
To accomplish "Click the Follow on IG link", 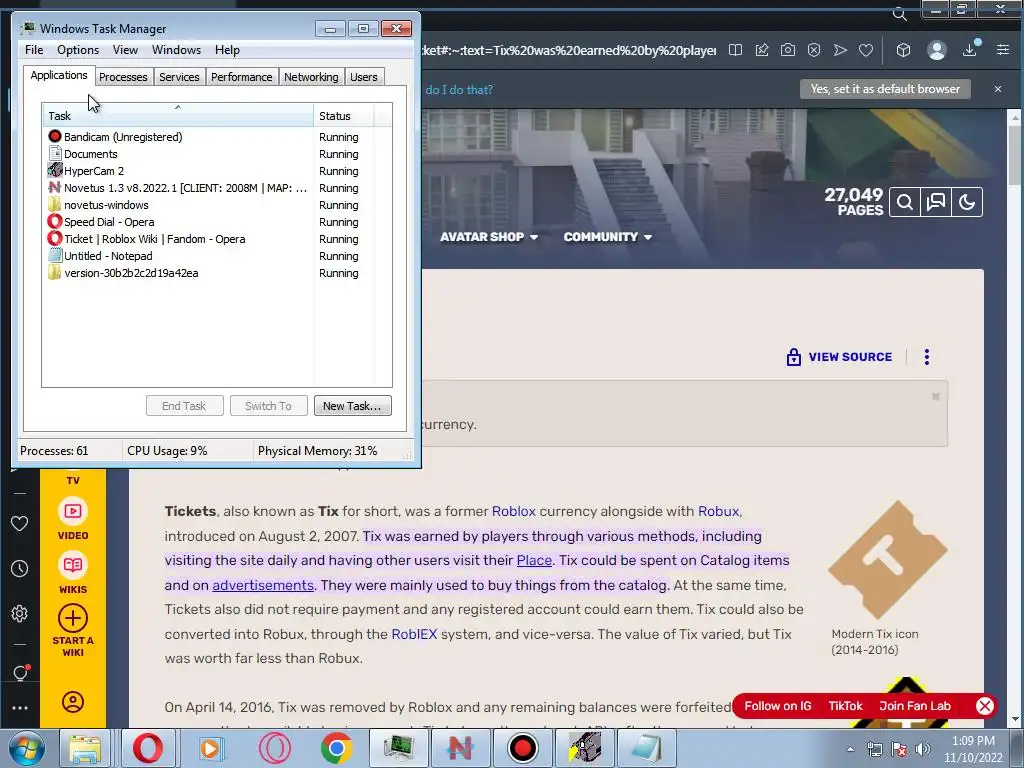I will pyautogui.click(x=778, y=706).
